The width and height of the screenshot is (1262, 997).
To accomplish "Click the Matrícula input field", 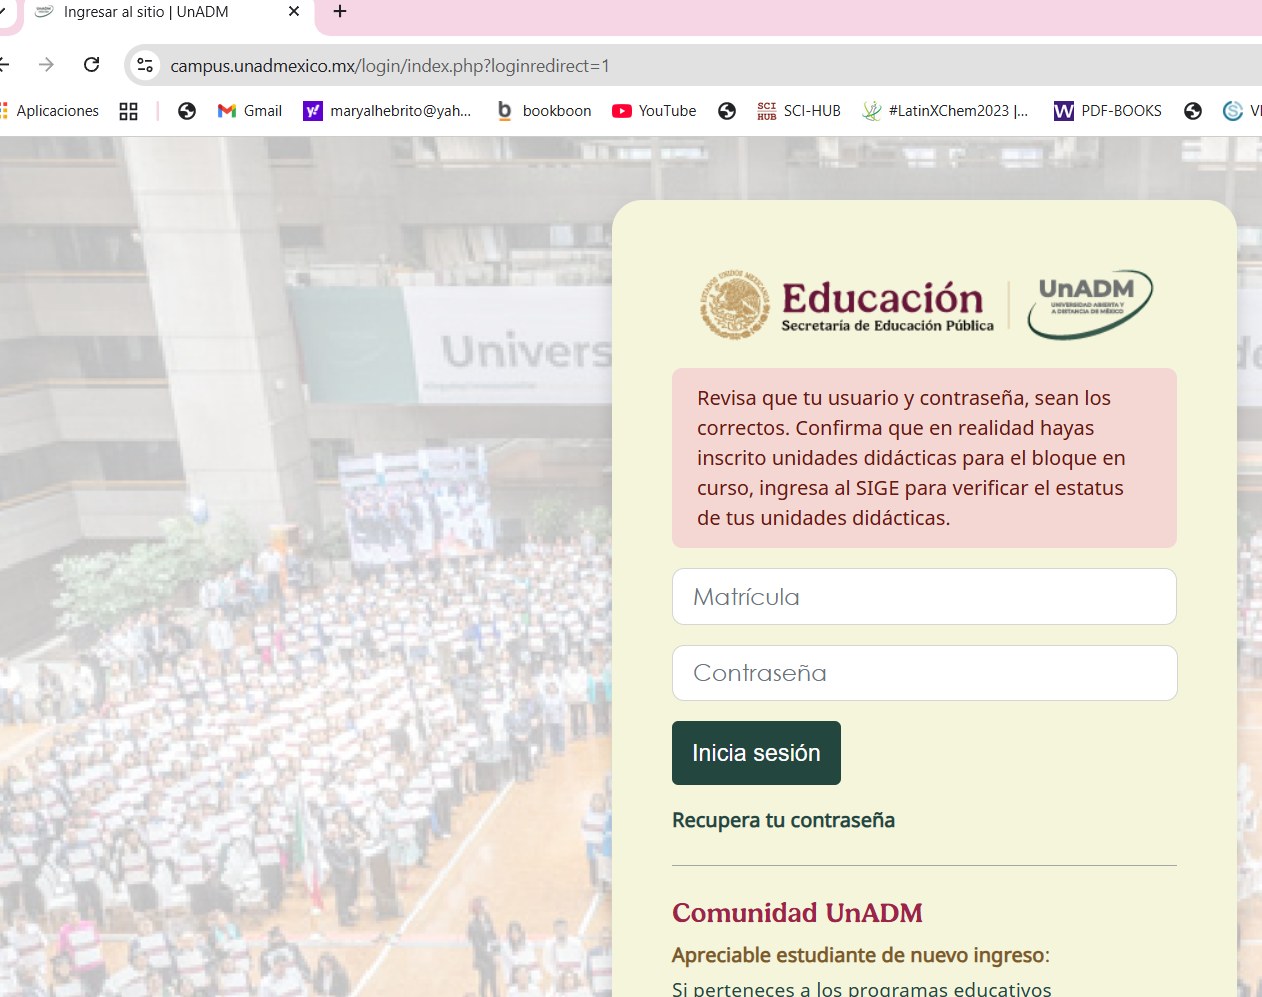I will tap(924, 597).
